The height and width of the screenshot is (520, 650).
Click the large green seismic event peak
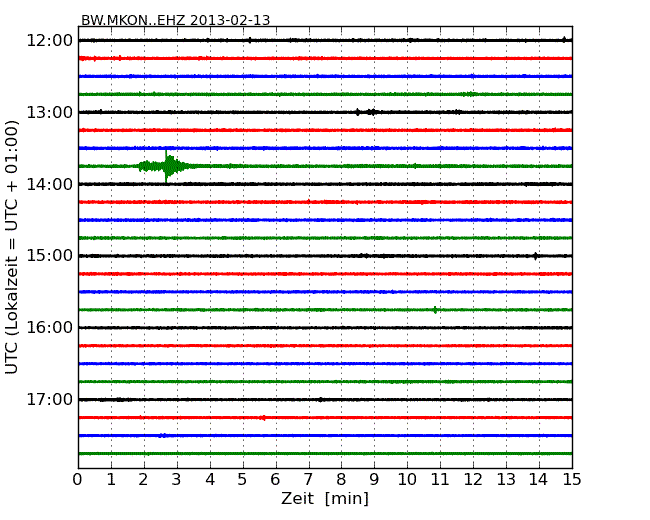point(166,166)
